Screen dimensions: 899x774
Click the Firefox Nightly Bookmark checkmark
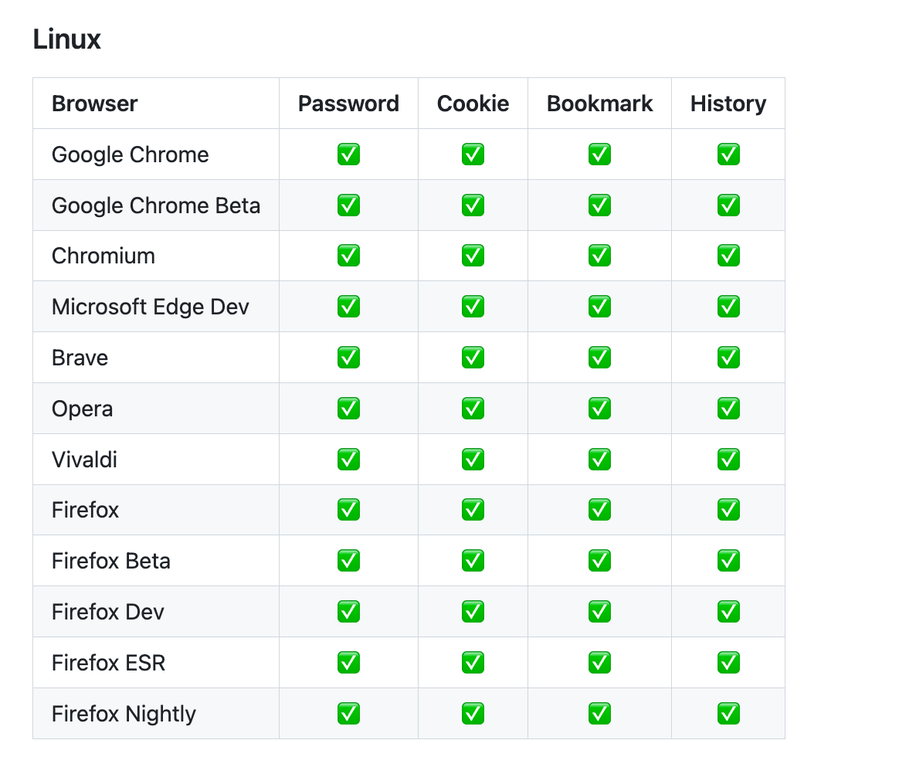(x=600, y=714)
